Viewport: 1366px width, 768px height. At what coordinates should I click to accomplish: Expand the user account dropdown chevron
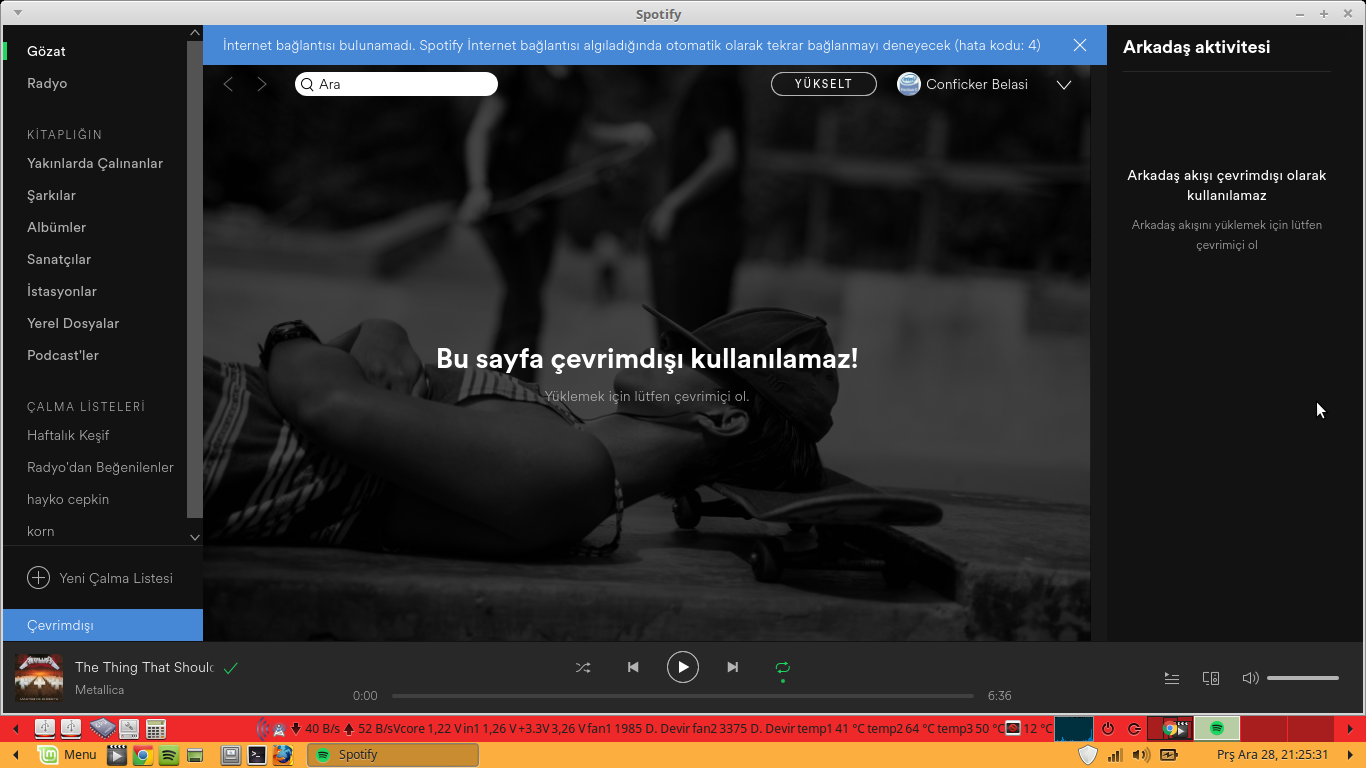tap(1064, 85)
